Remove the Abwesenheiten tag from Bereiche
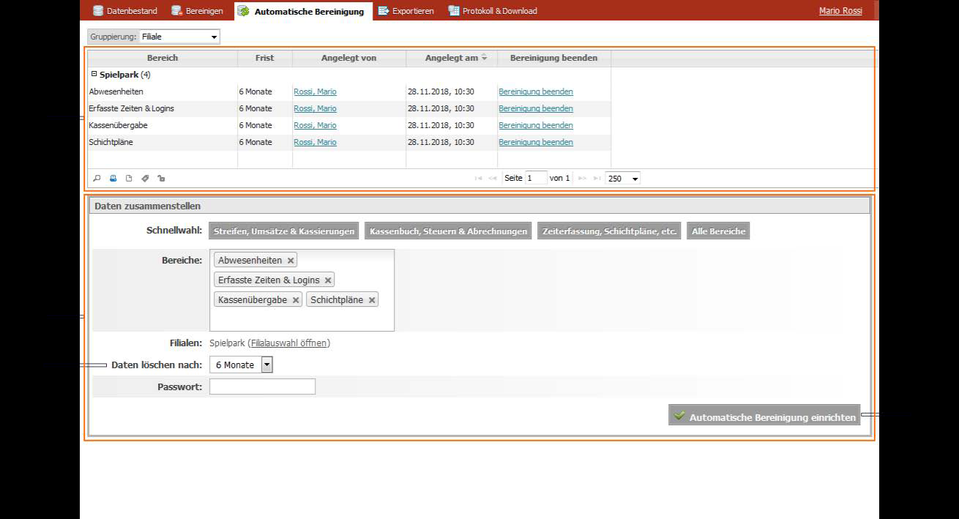The width and height of the screenshot is (959, 519). coord(291,260)
